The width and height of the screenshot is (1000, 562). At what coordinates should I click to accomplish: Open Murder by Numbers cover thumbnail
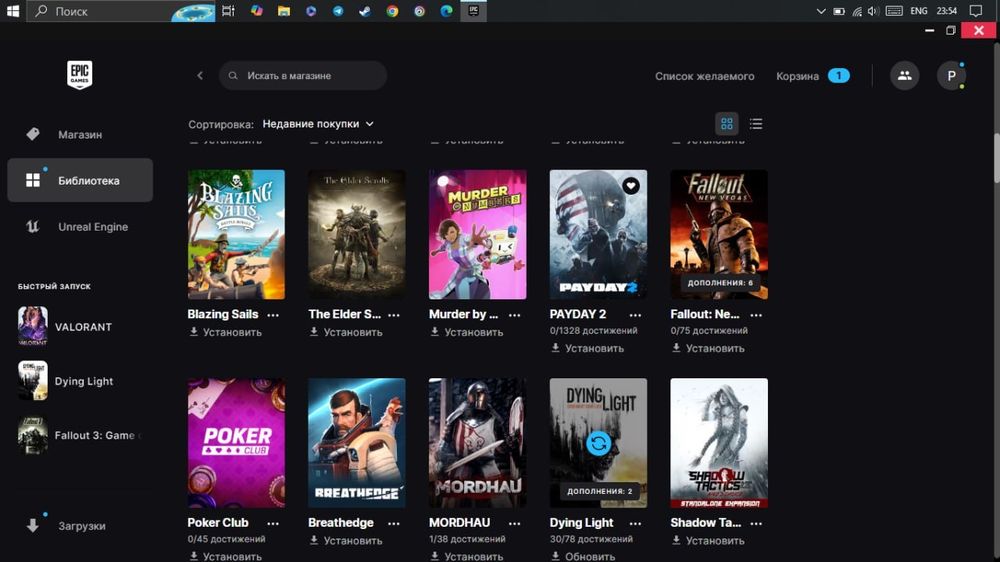click(x=477, y=234)
